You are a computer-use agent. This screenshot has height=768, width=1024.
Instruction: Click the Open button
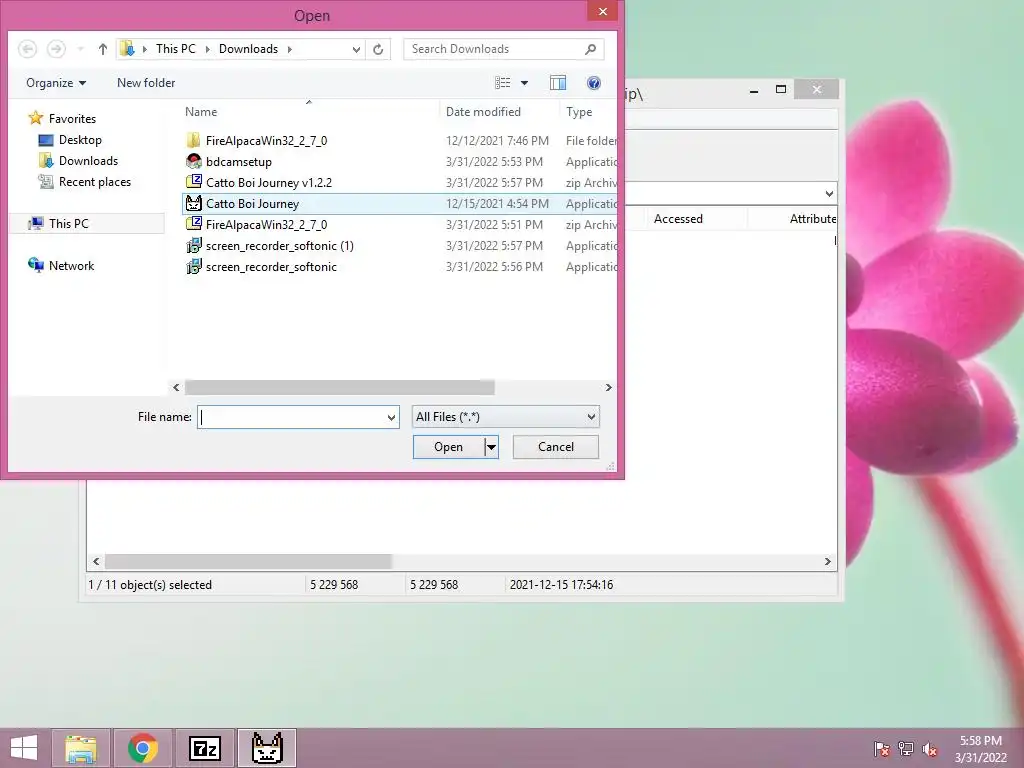[449, 447]
